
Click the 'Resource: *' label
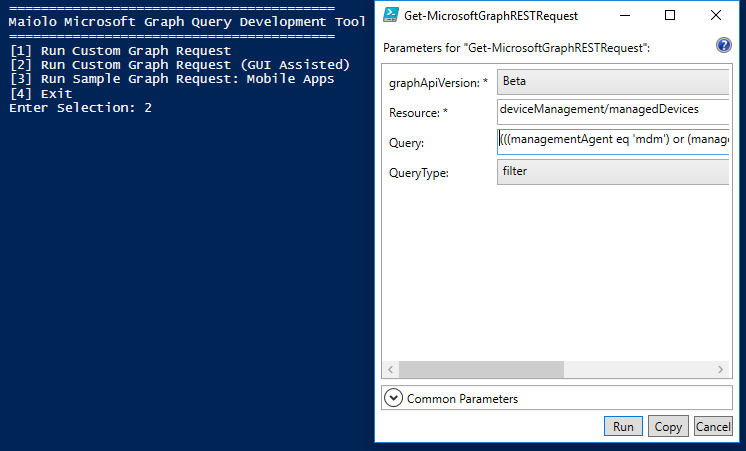[x=418, y=113]
